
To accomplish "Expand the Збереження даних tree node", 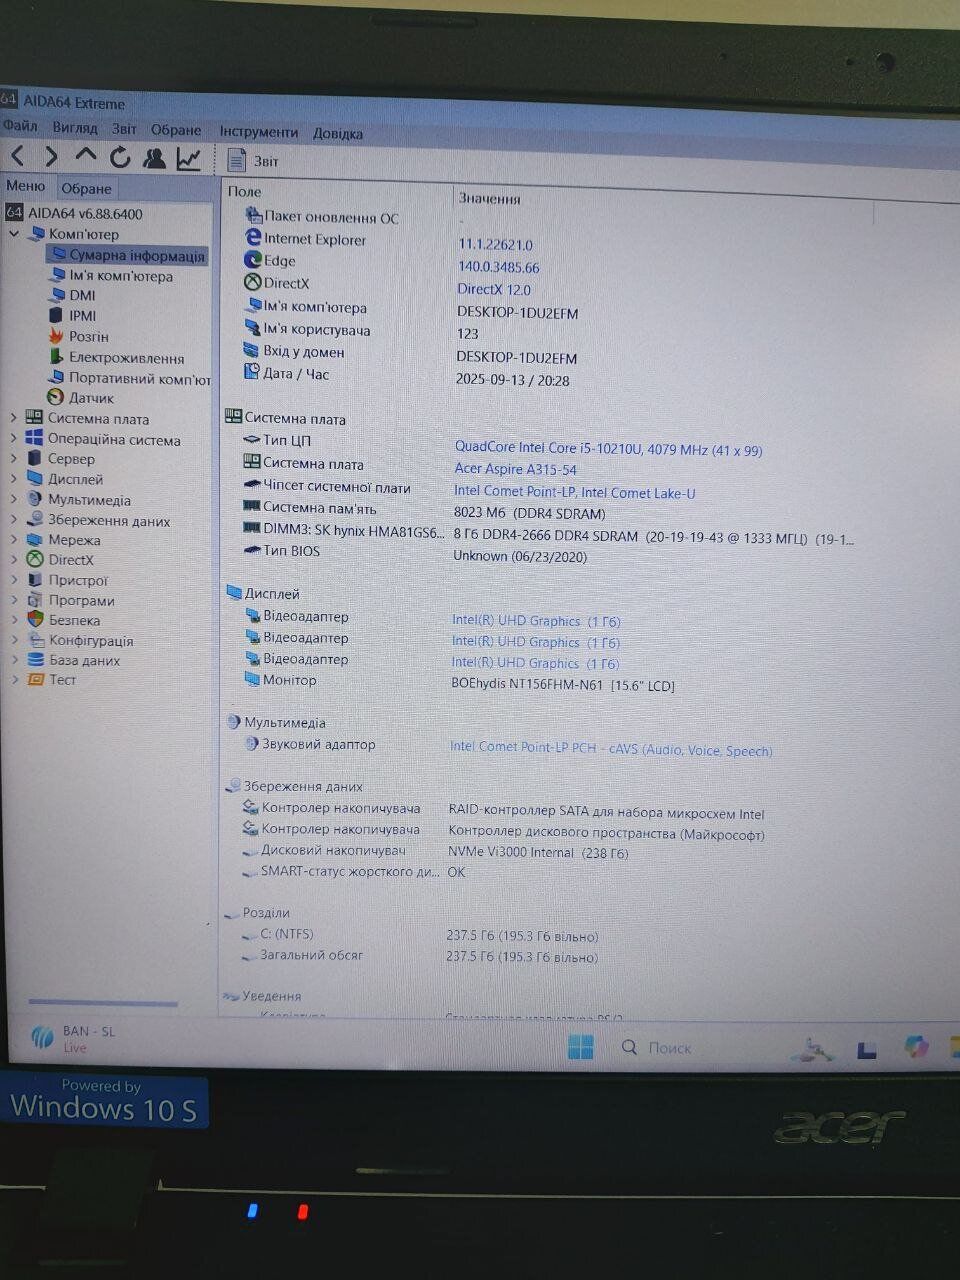I will pyautogui.click(x=14, y=520).
